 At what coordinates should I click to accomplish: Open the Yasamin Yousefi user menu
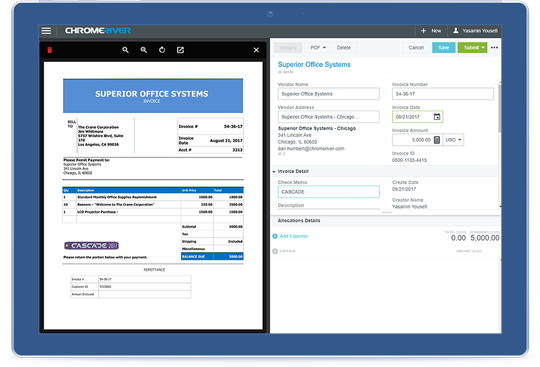[x=475, y=31]
